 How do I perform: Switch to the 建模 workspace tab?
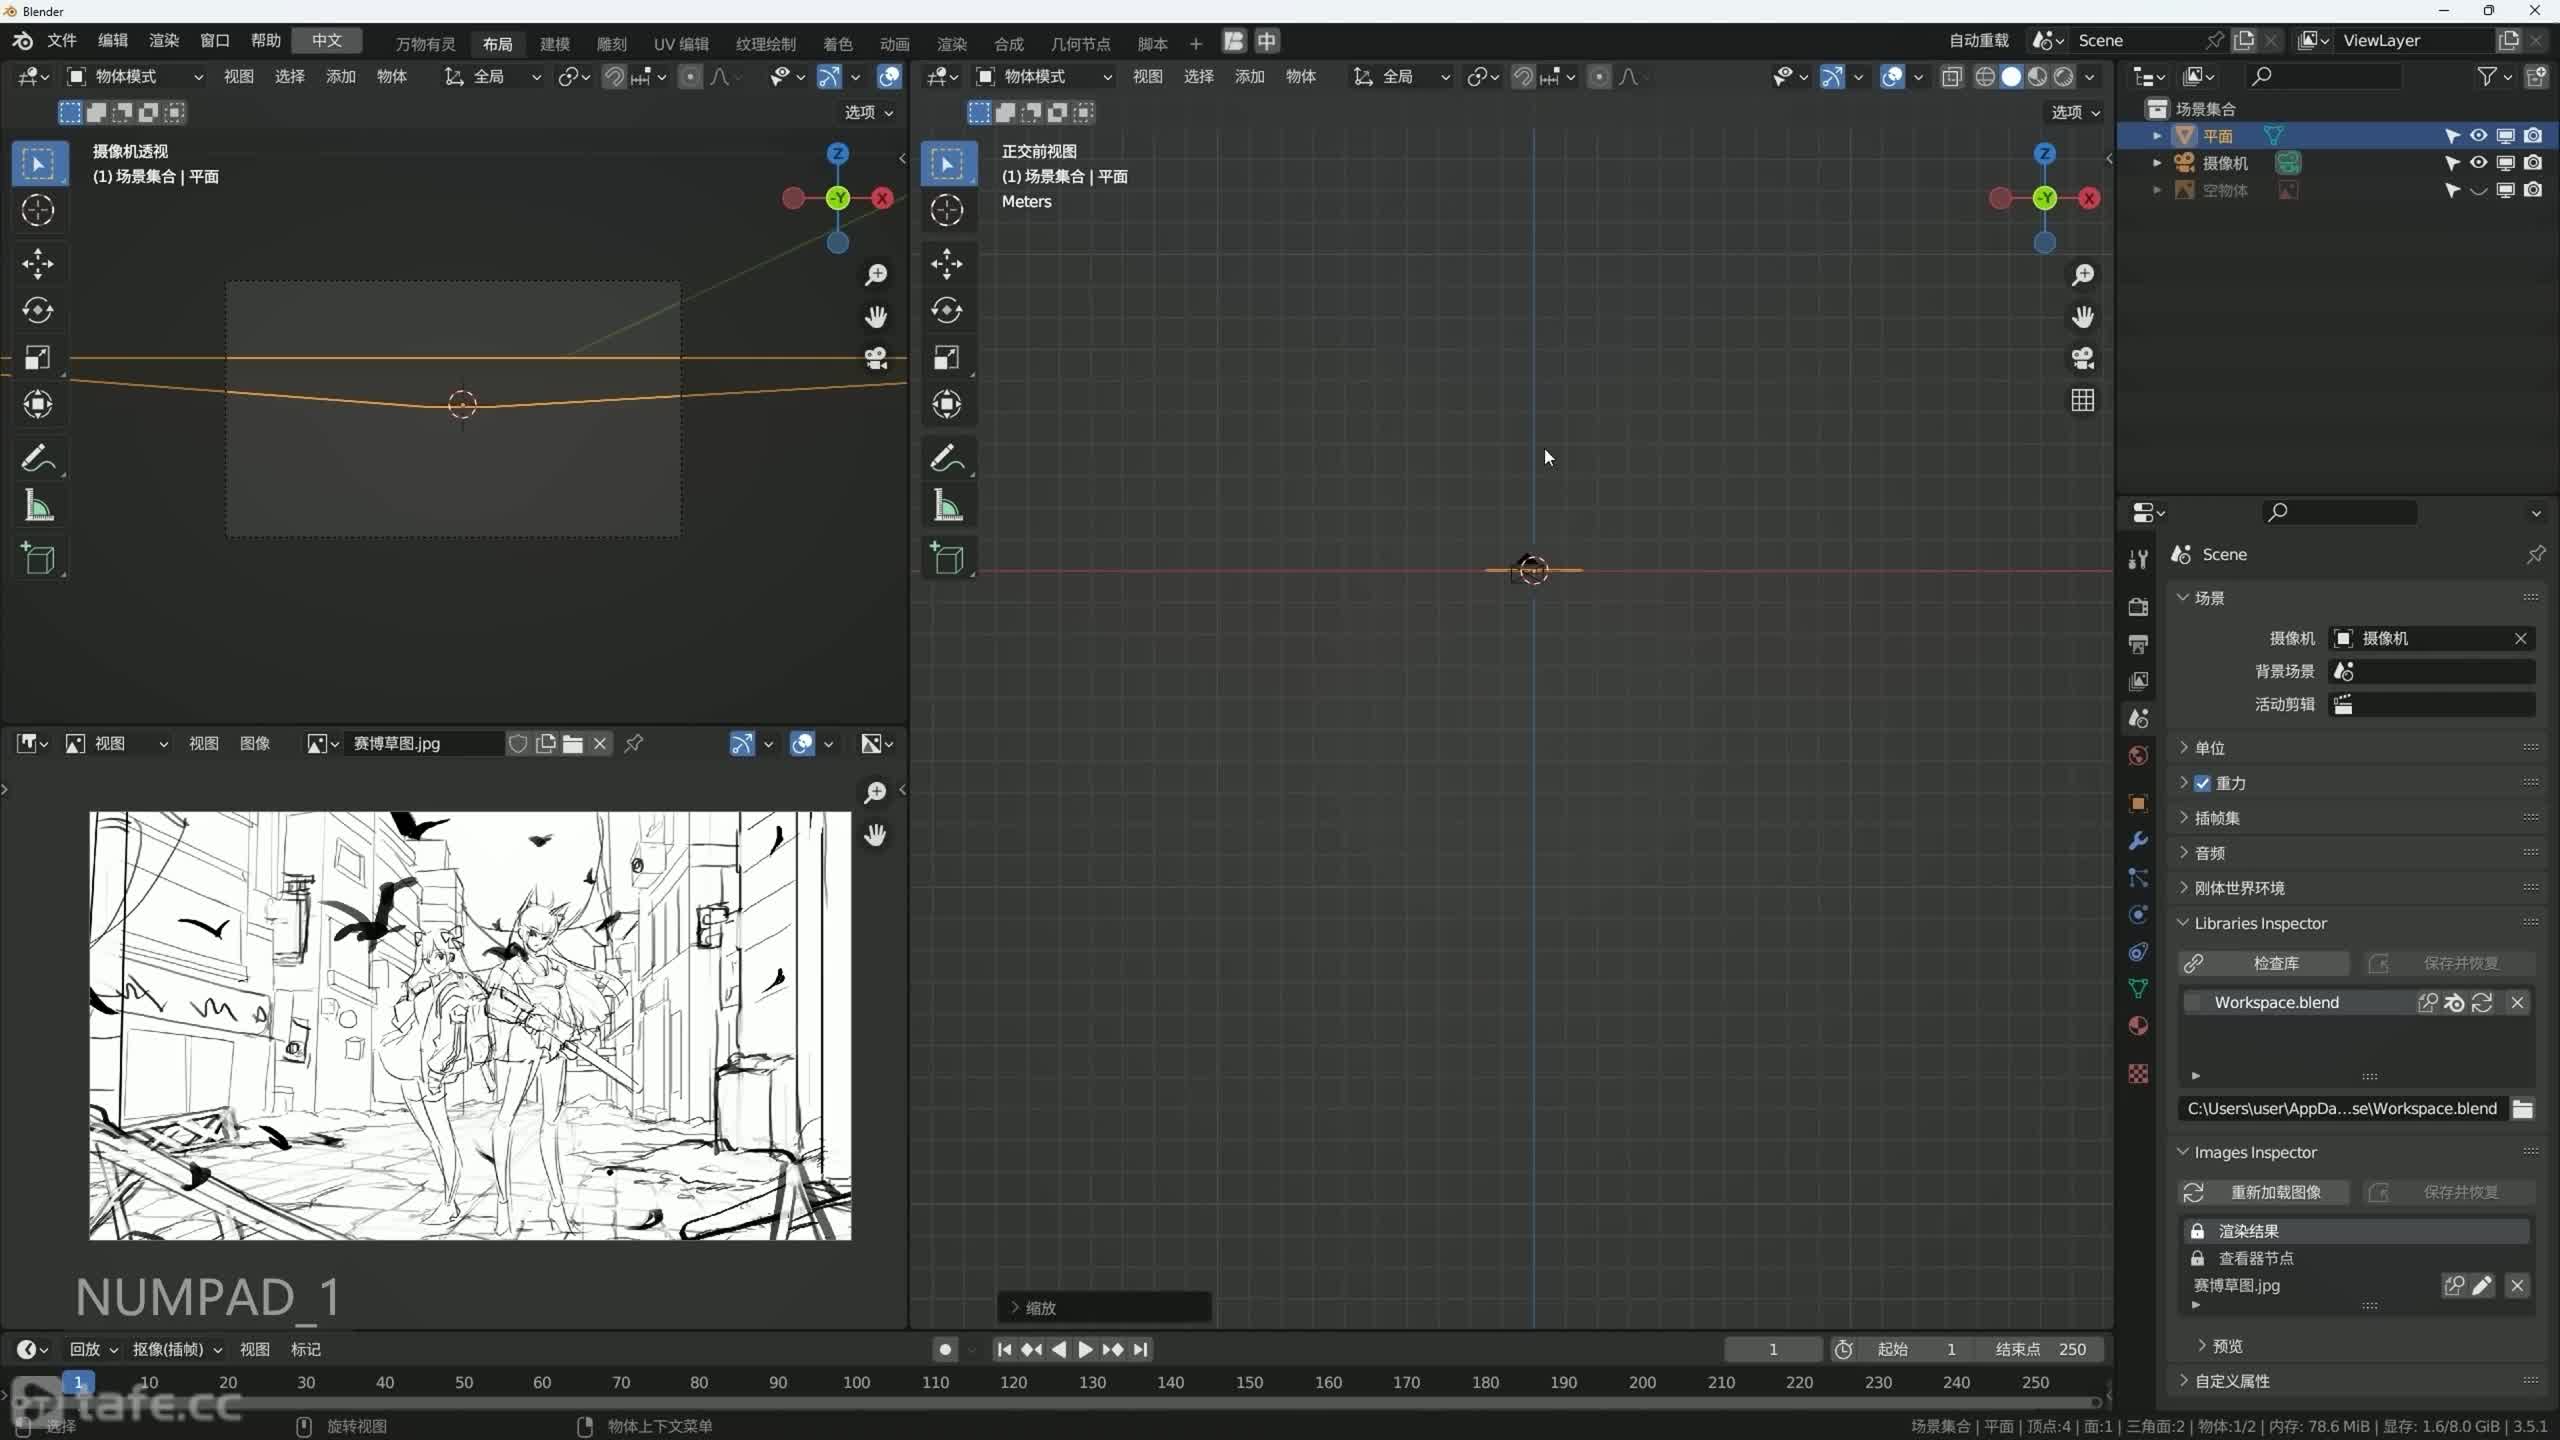tap(555, 44)
